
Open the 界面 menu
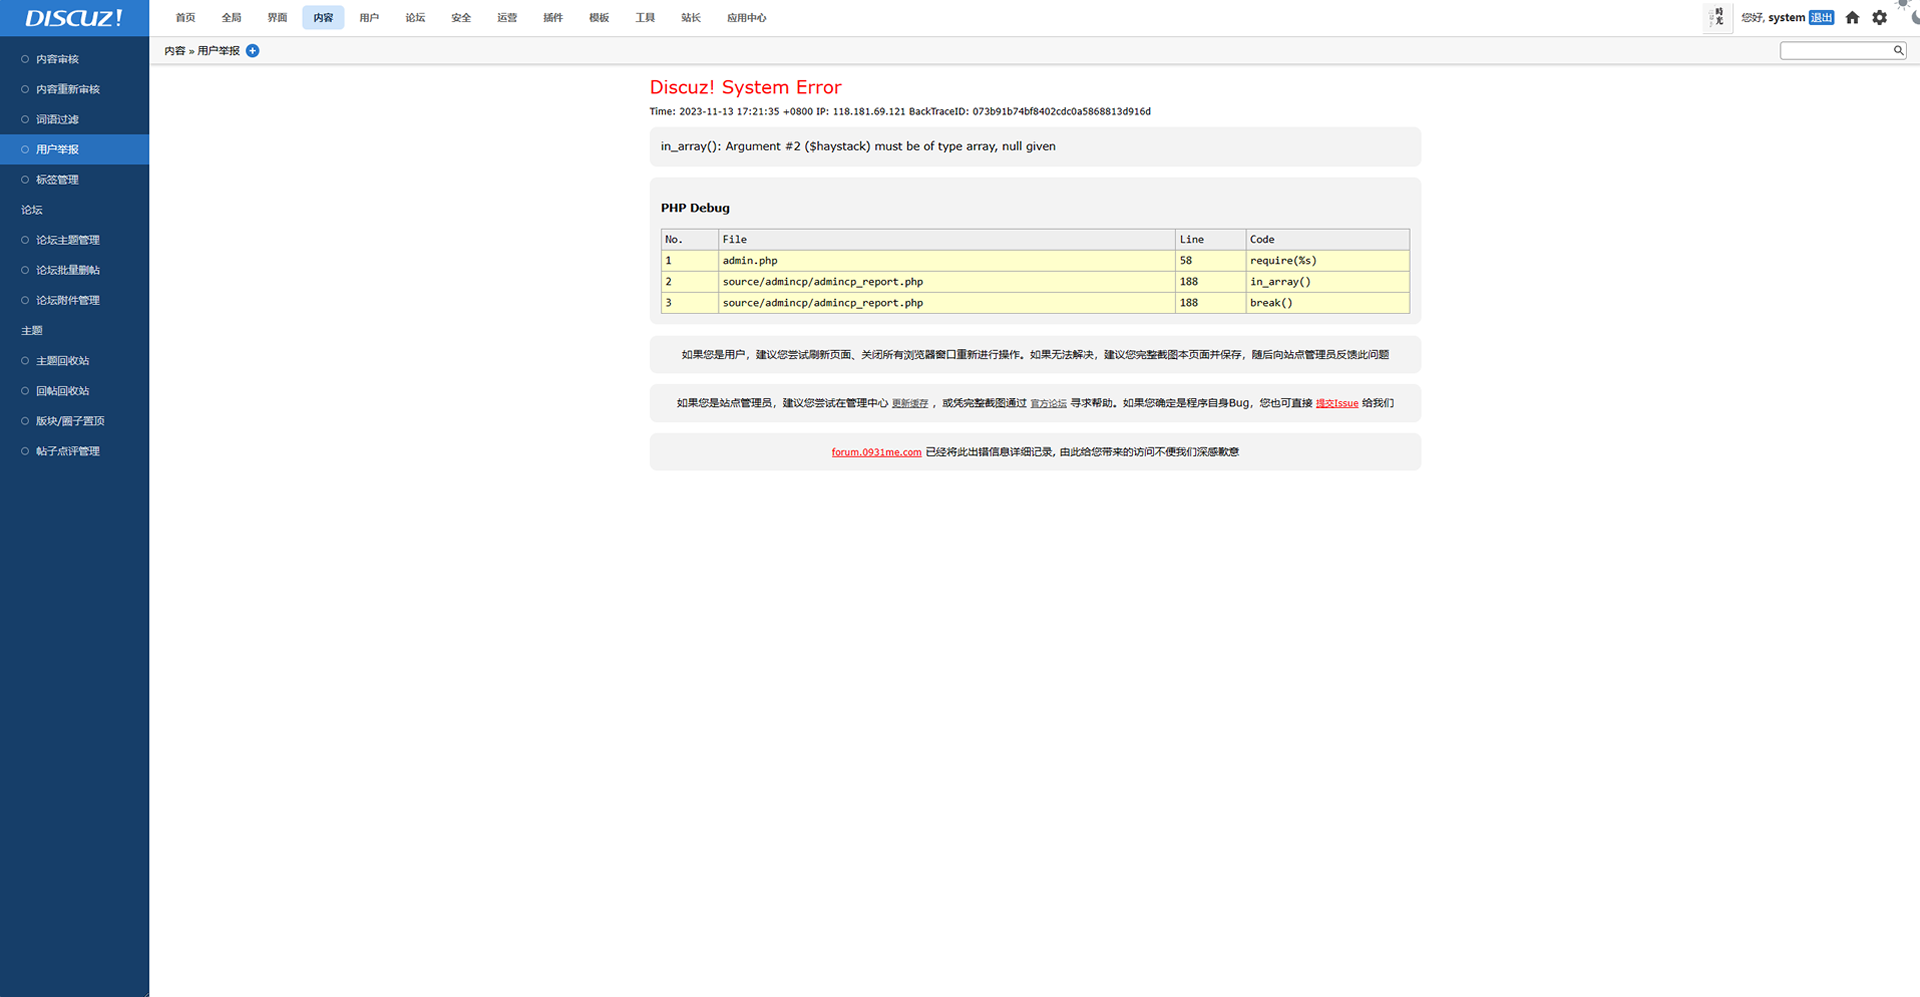pos(277,18)
